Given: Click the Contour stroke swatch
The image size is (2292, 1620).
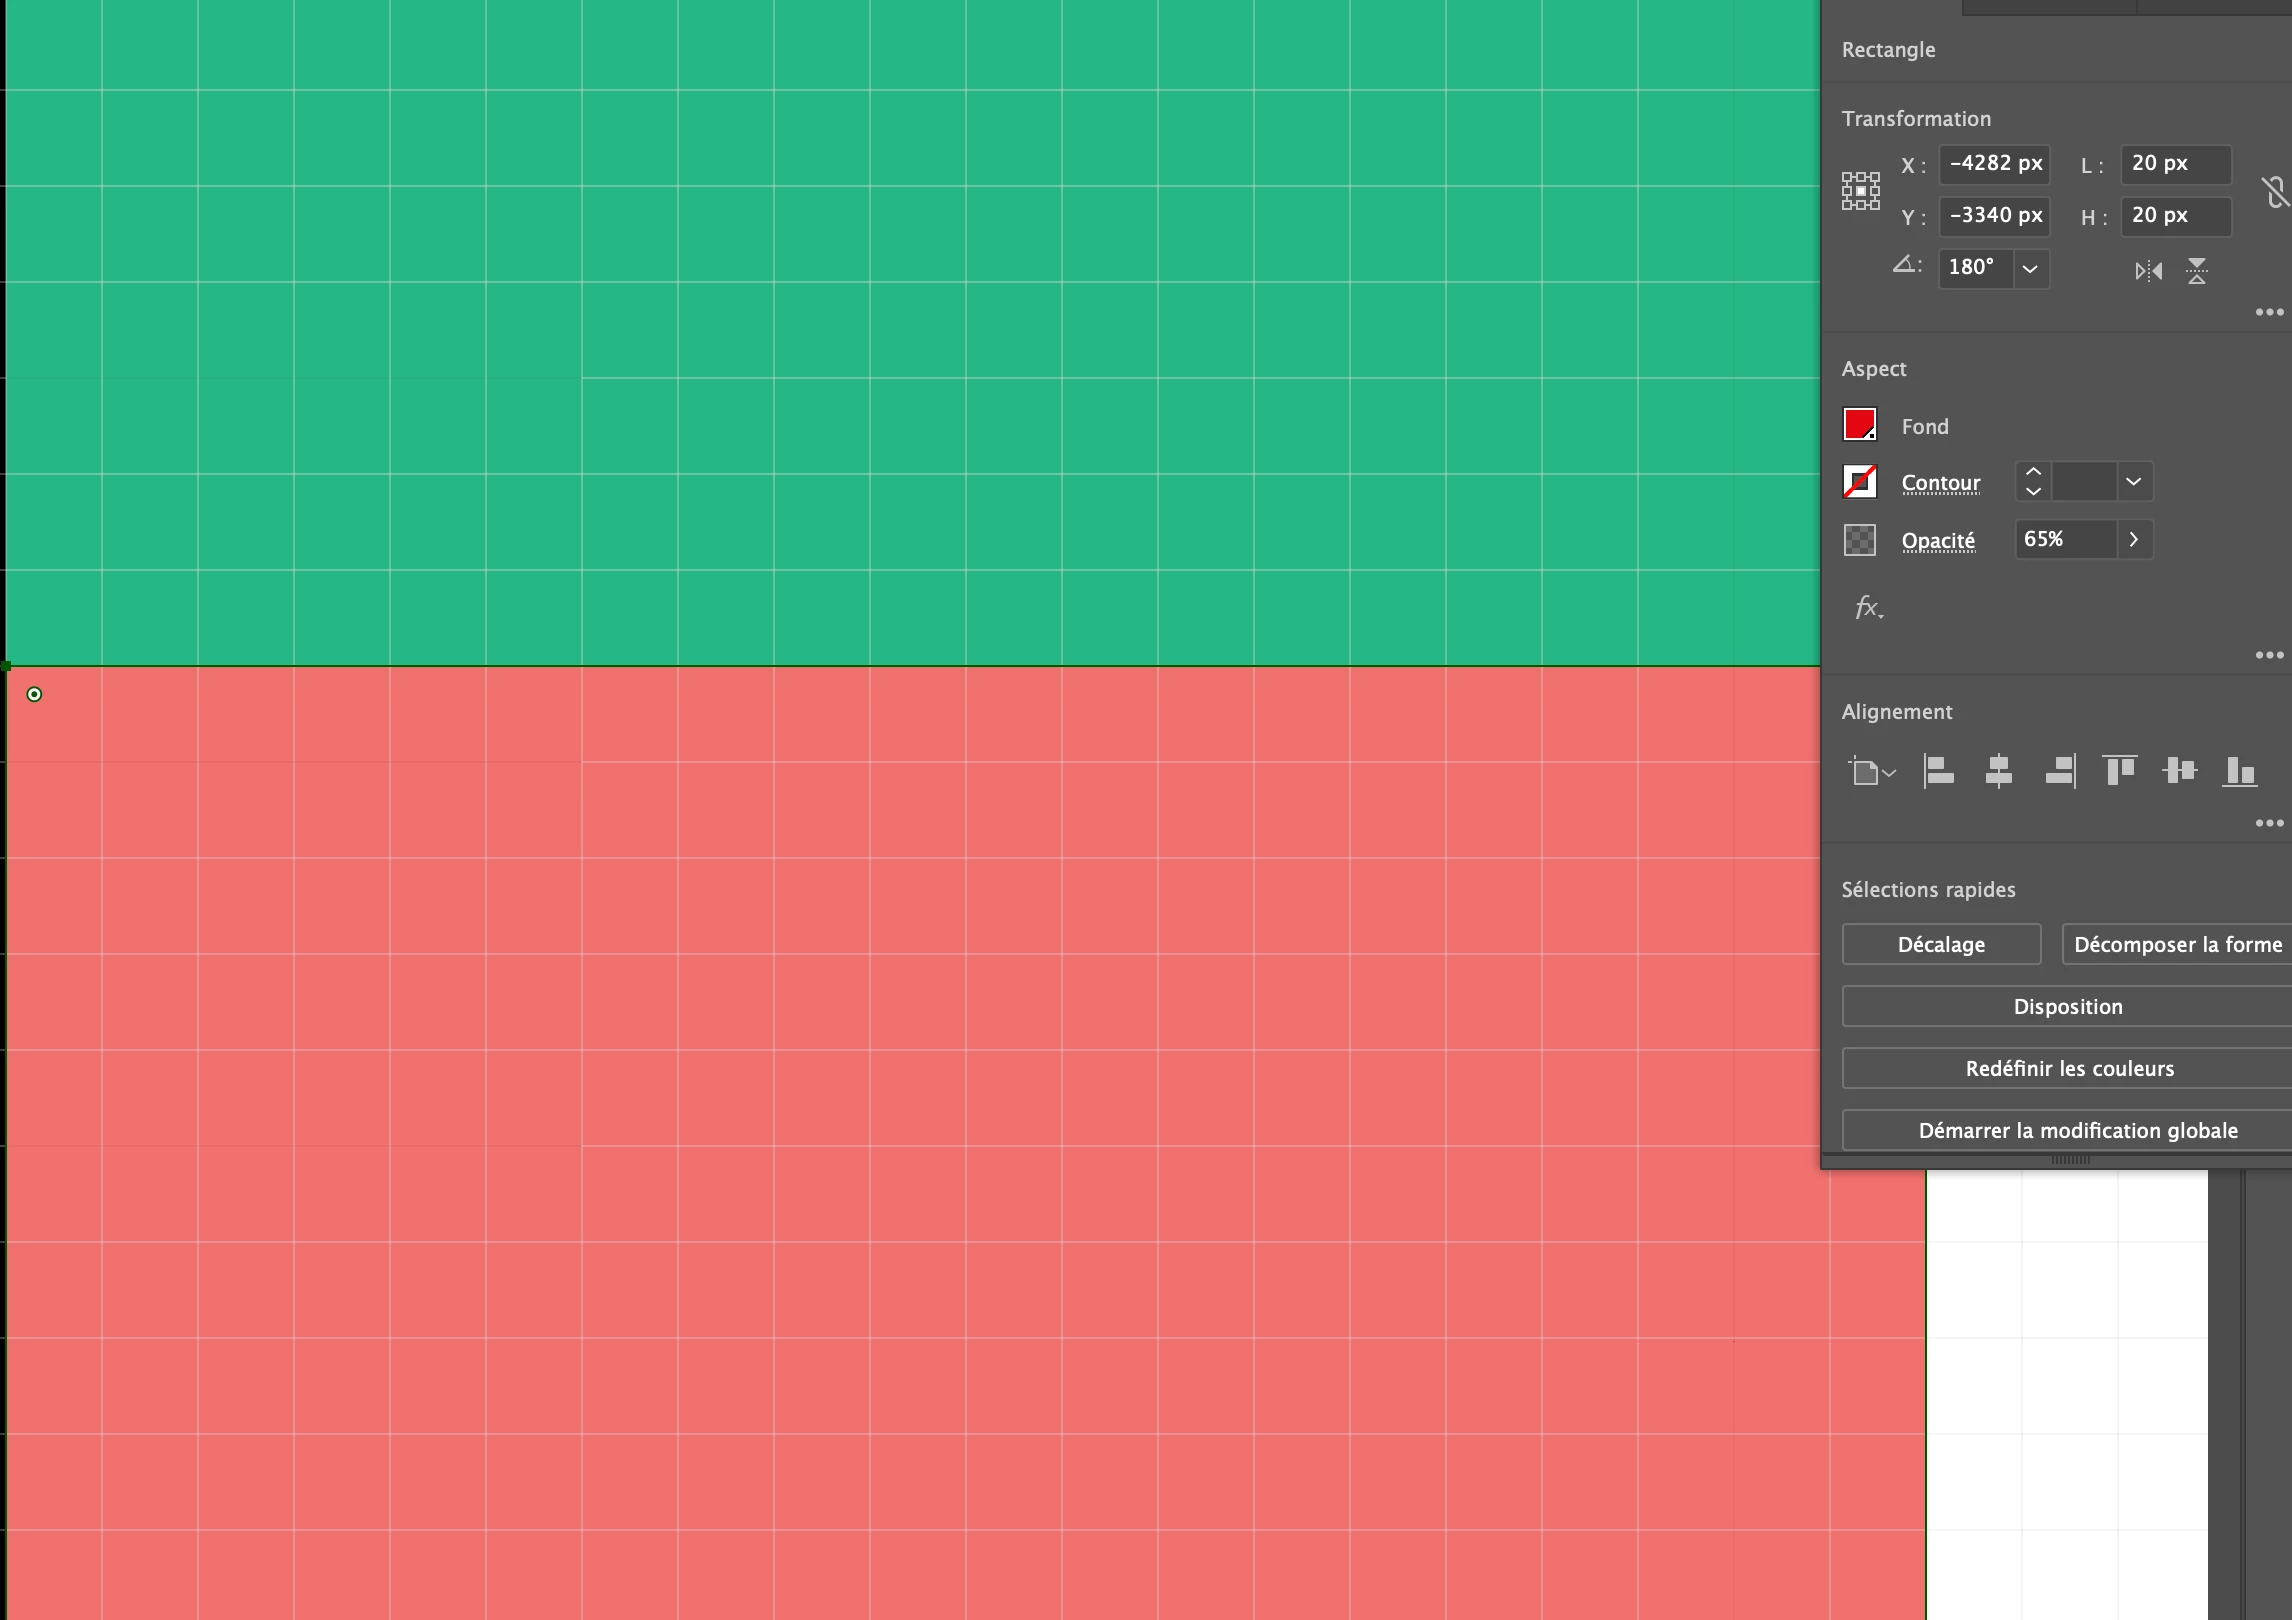Looking at the screenshot, I should click(1860, 482).
